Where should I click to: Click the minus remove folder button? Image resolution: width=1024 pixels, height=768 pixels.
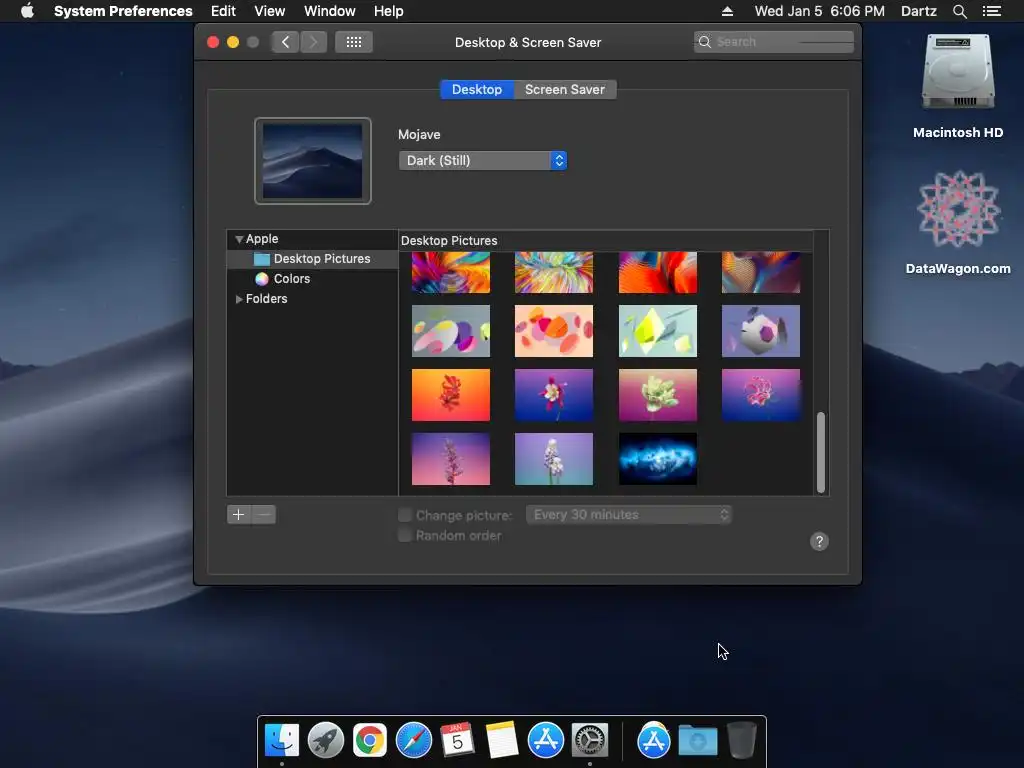click(x=264, y=515)
